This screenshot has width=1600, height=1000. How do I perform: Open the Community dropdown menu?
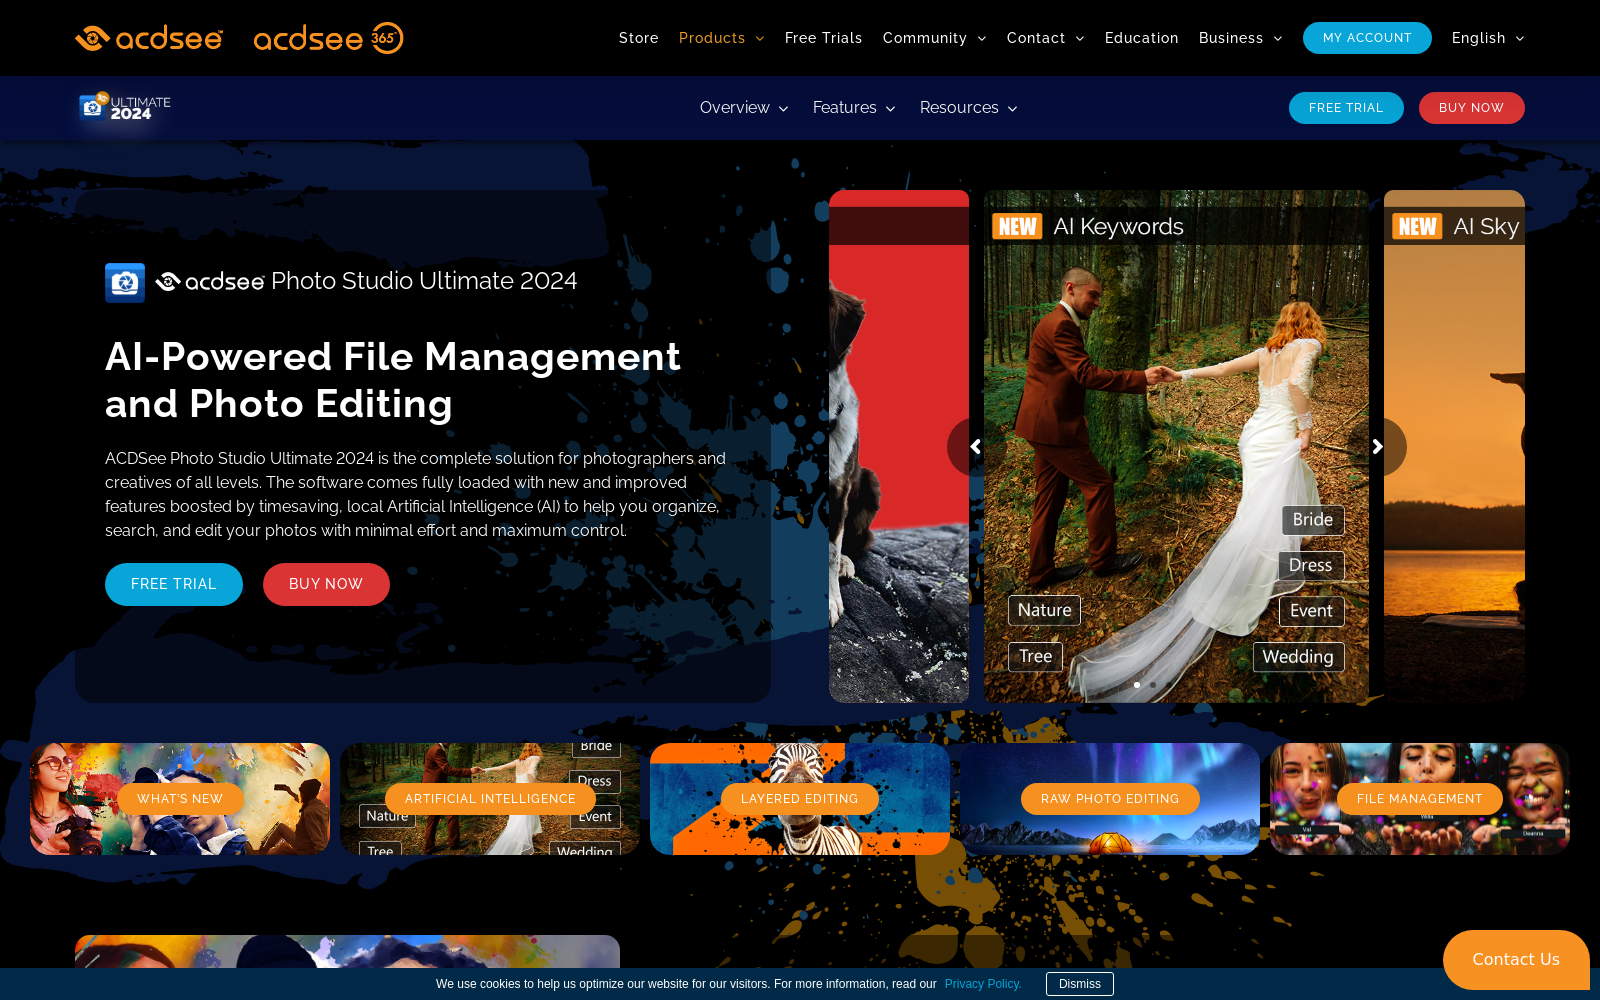click(934, 38)
